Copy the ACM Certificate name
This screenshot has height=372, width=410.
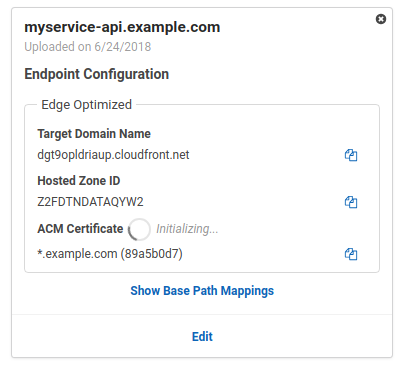point(351,254)
